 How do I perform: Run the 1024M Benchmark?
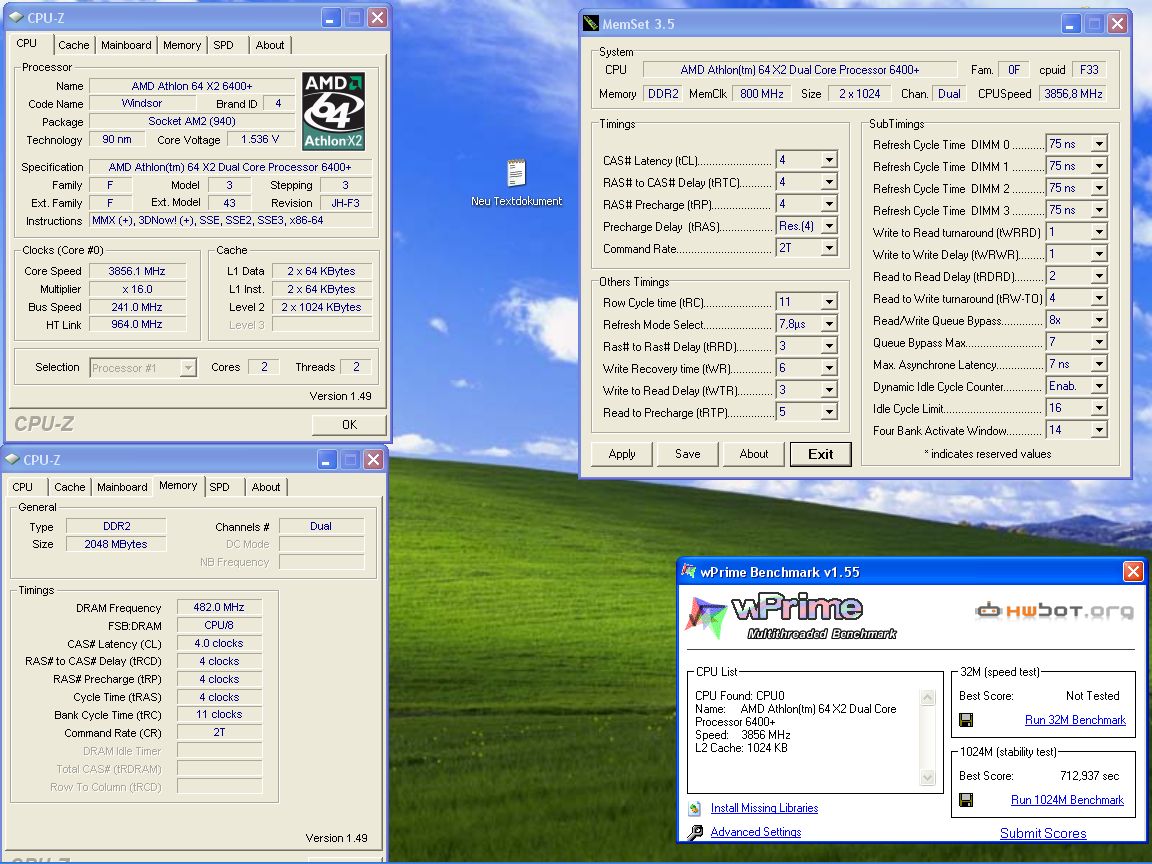pos(1067,800)
